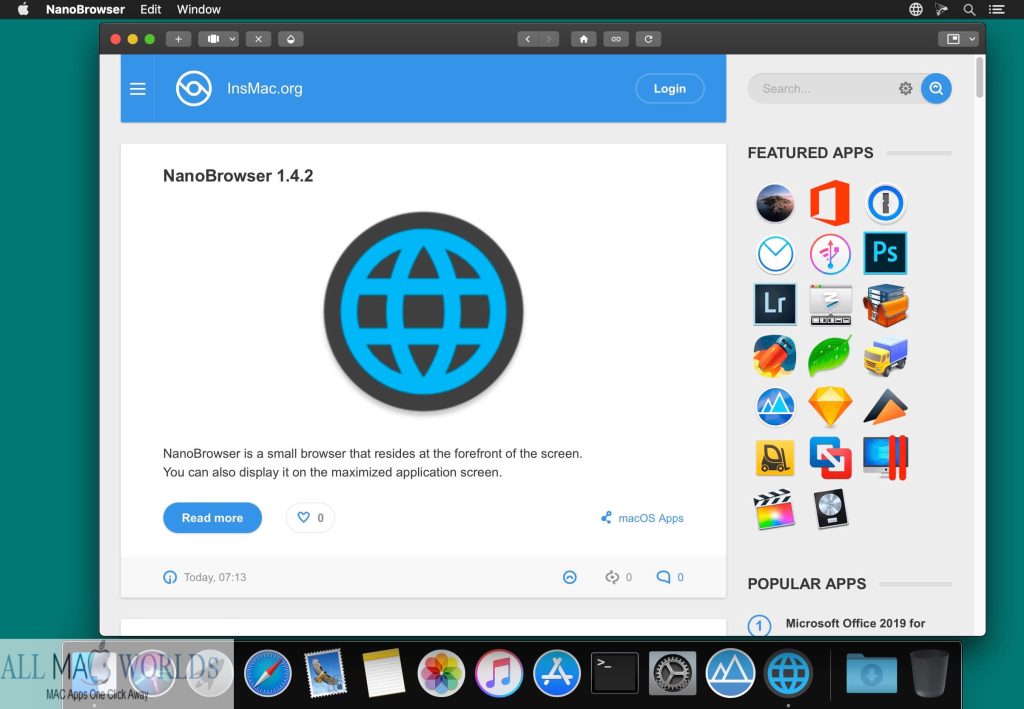The image size is (1024, 709).
Task: Open 1Password featured app icon
Action: 886,203
